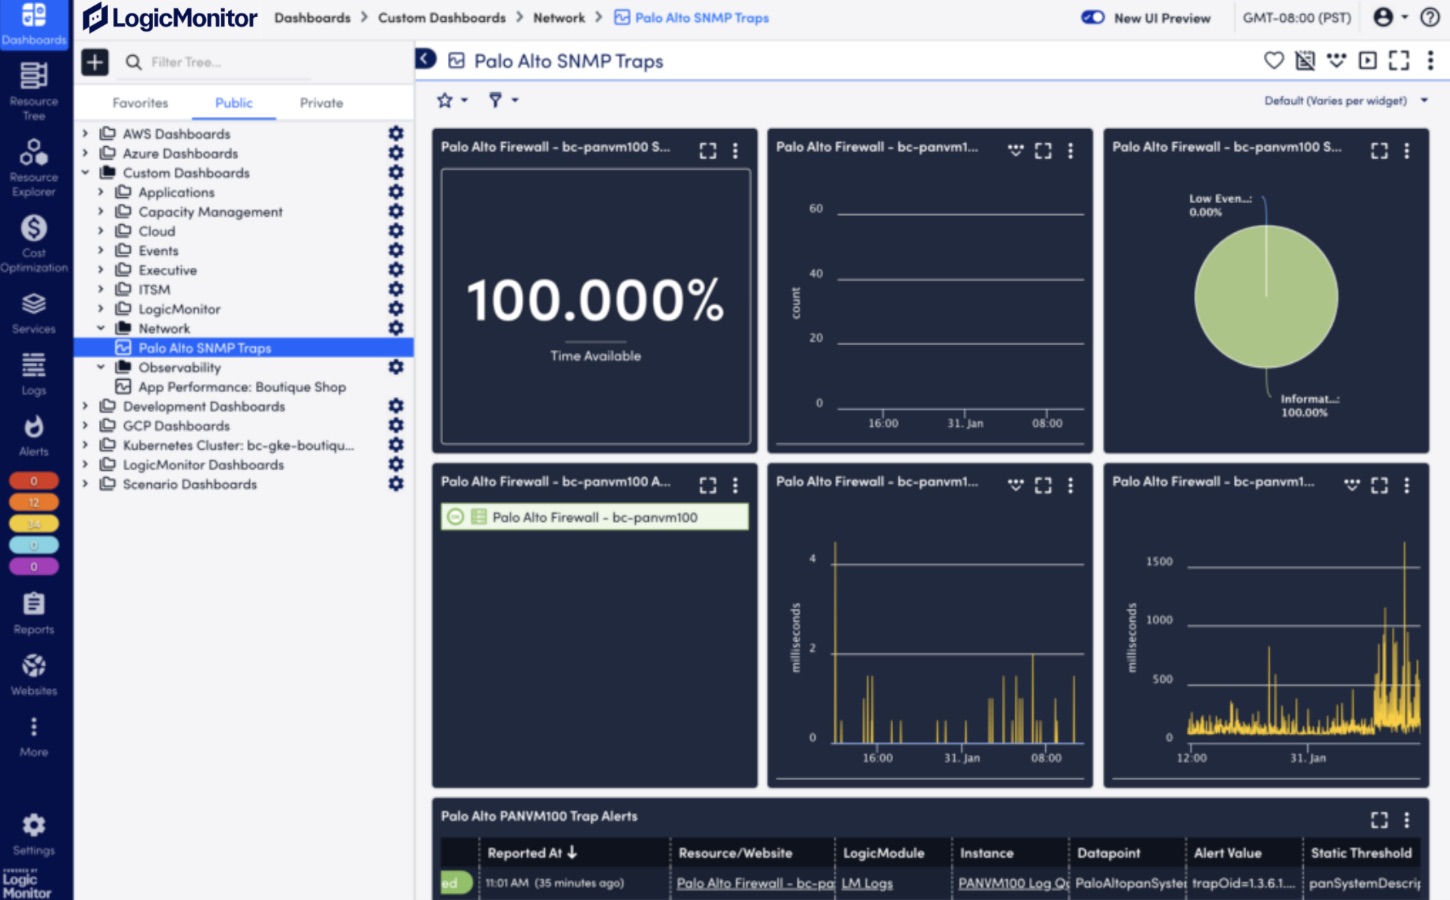This screenshot has height=900, width=1450.
Task: Collapse the Network folder
Action: coord(101,328)
